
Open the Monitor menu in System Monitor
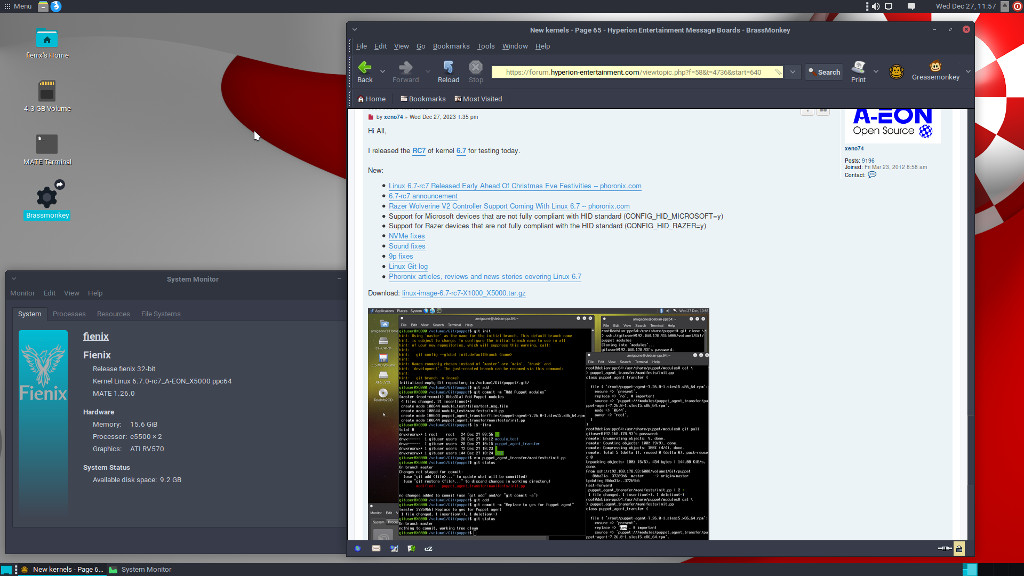tap(22, 293)
